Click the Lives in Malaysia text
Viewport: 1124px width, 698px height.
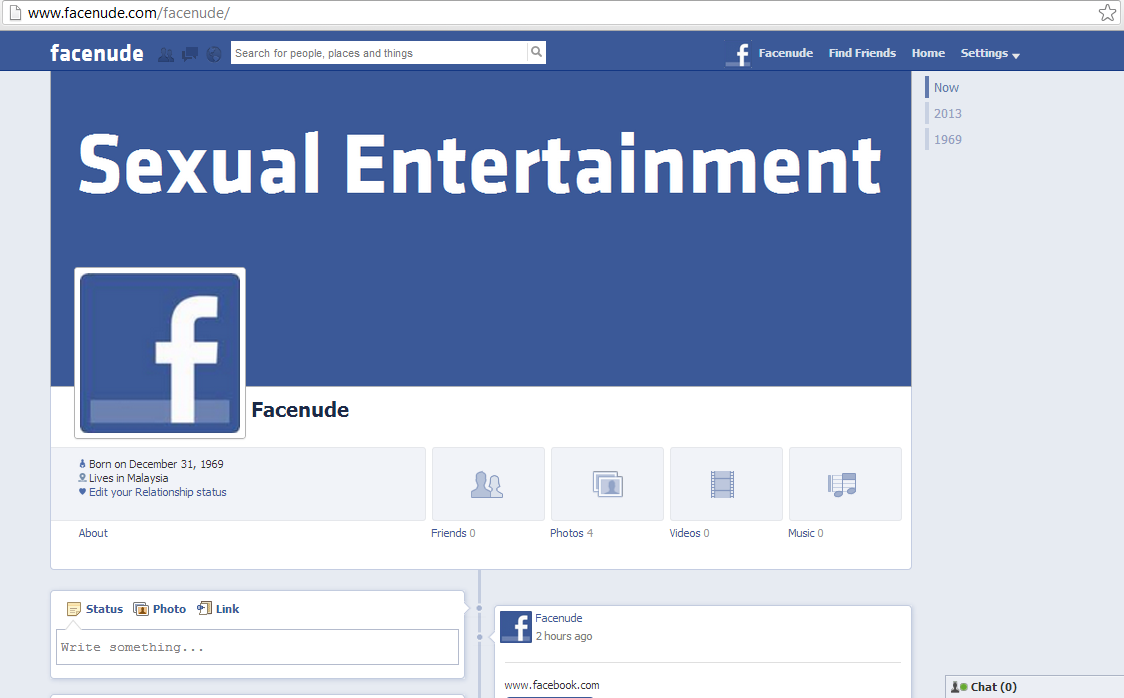pyautogui.click(x=129, y=478)
